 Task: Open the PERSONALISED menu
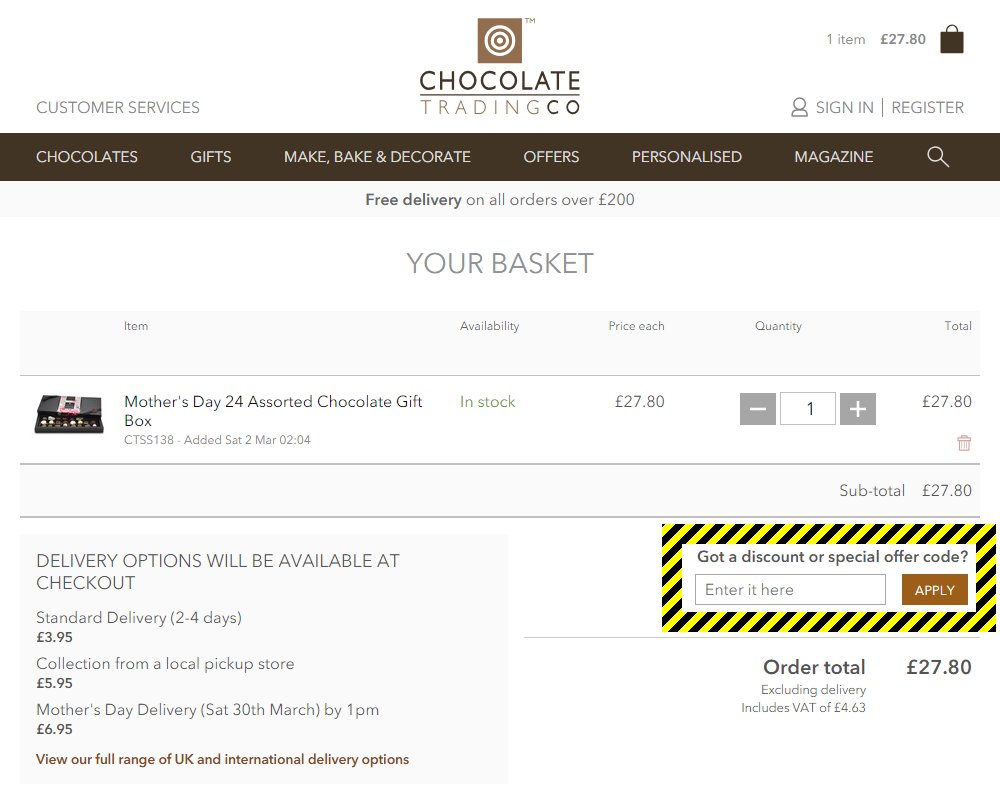pos(687,156)
